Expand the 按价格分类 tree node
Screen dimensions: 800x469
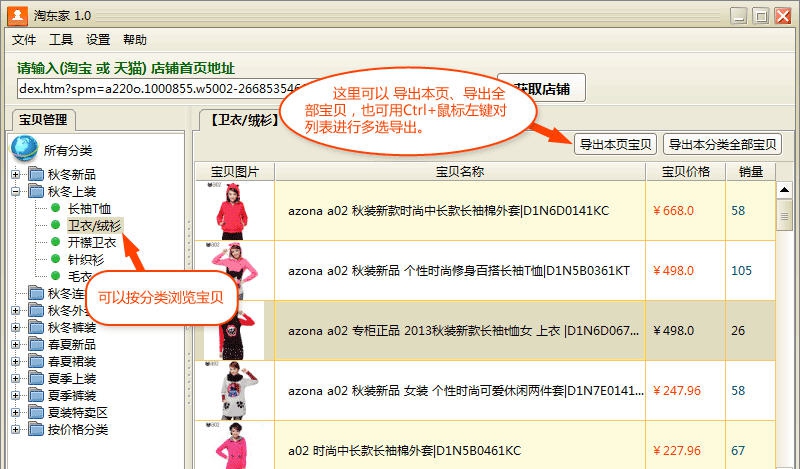[15, 430]
